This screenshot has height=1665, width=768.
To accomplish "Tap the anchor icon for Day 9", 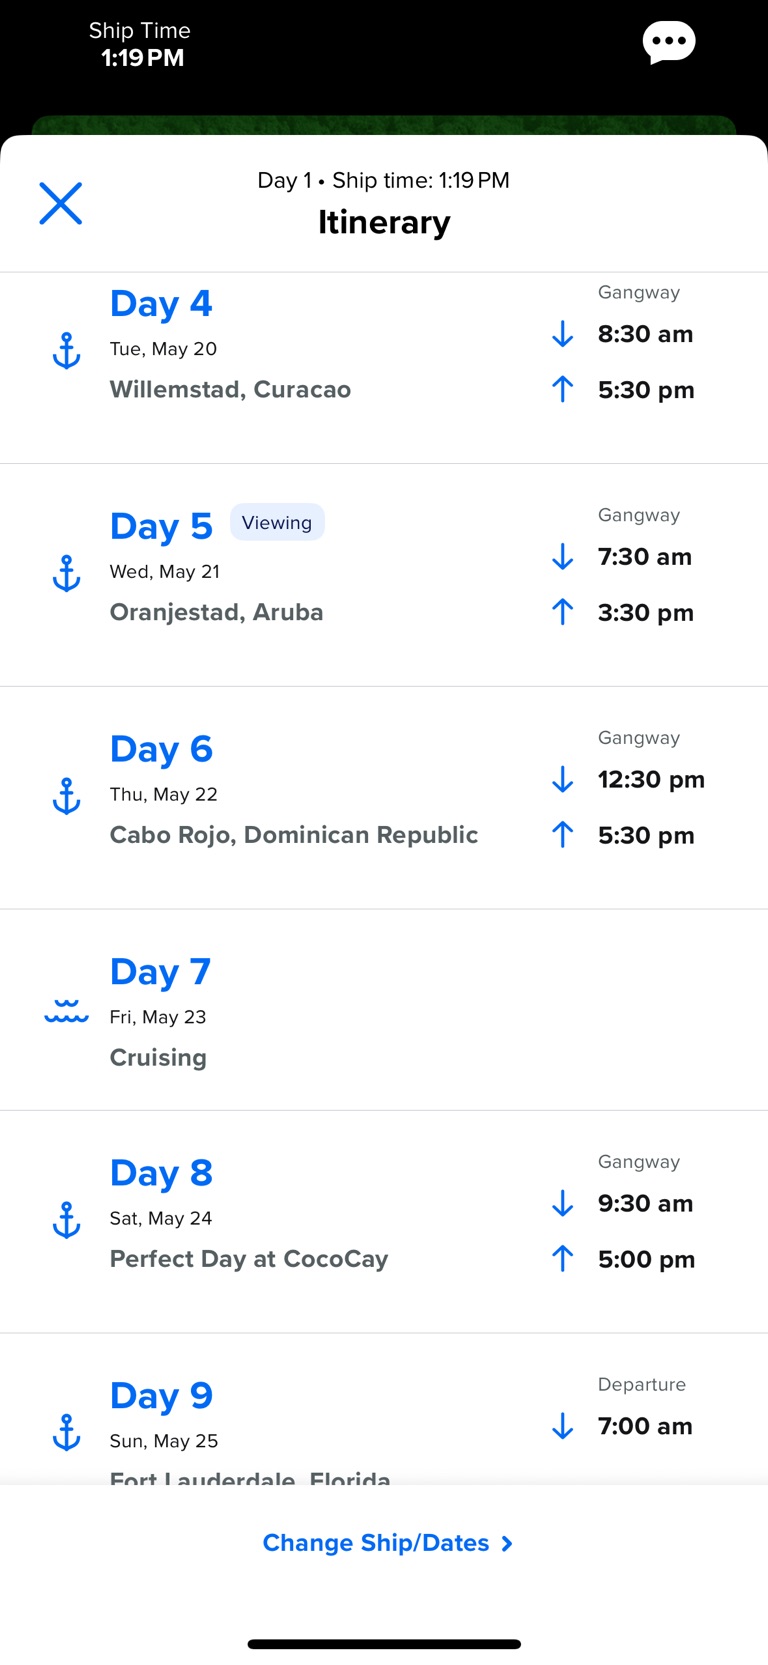I will coord(66,1433).
